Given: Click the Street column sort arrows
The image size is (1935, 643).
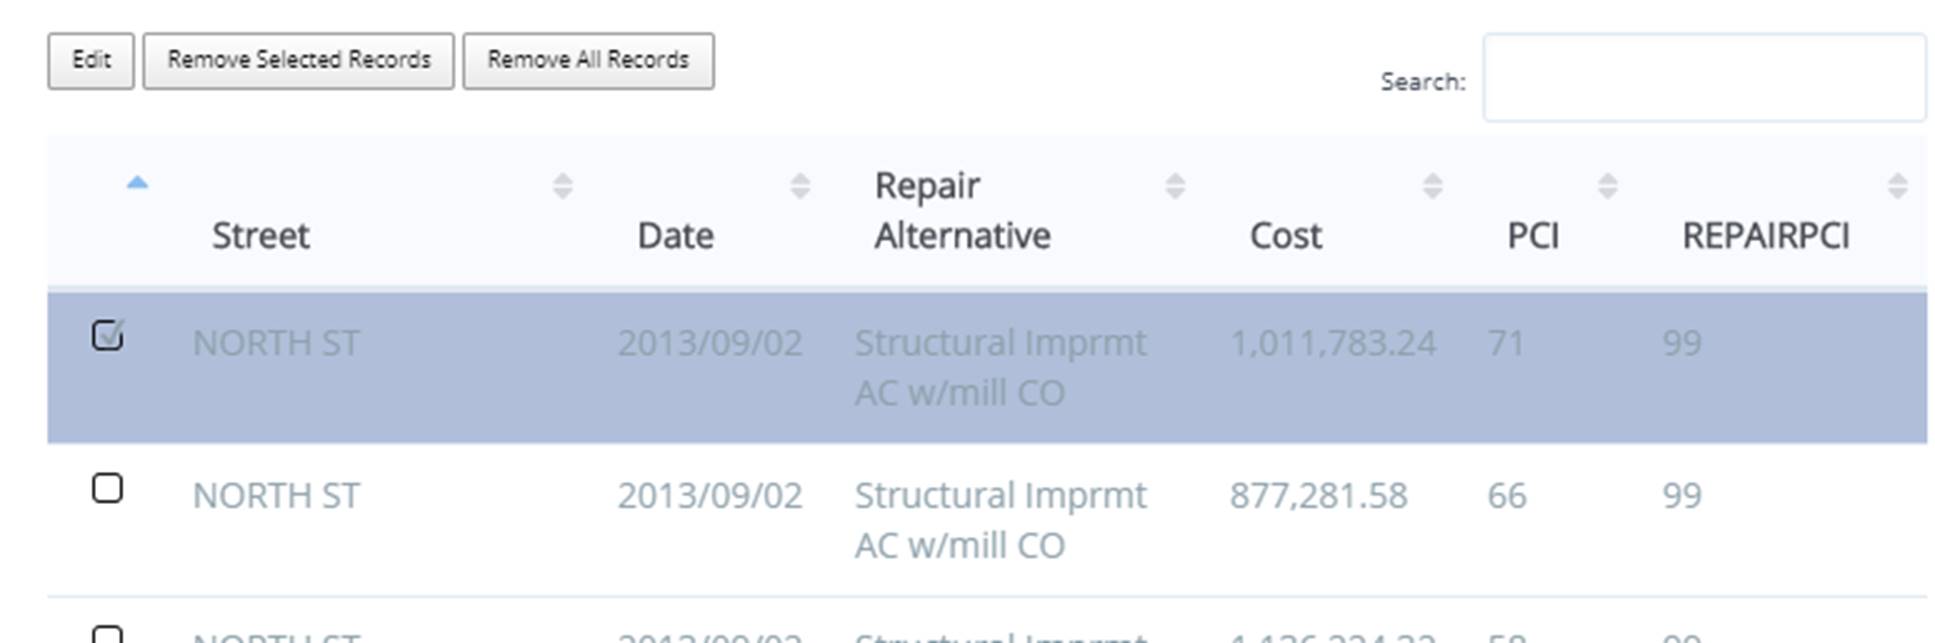Looking at the screenshot, I should pos(562,186).
